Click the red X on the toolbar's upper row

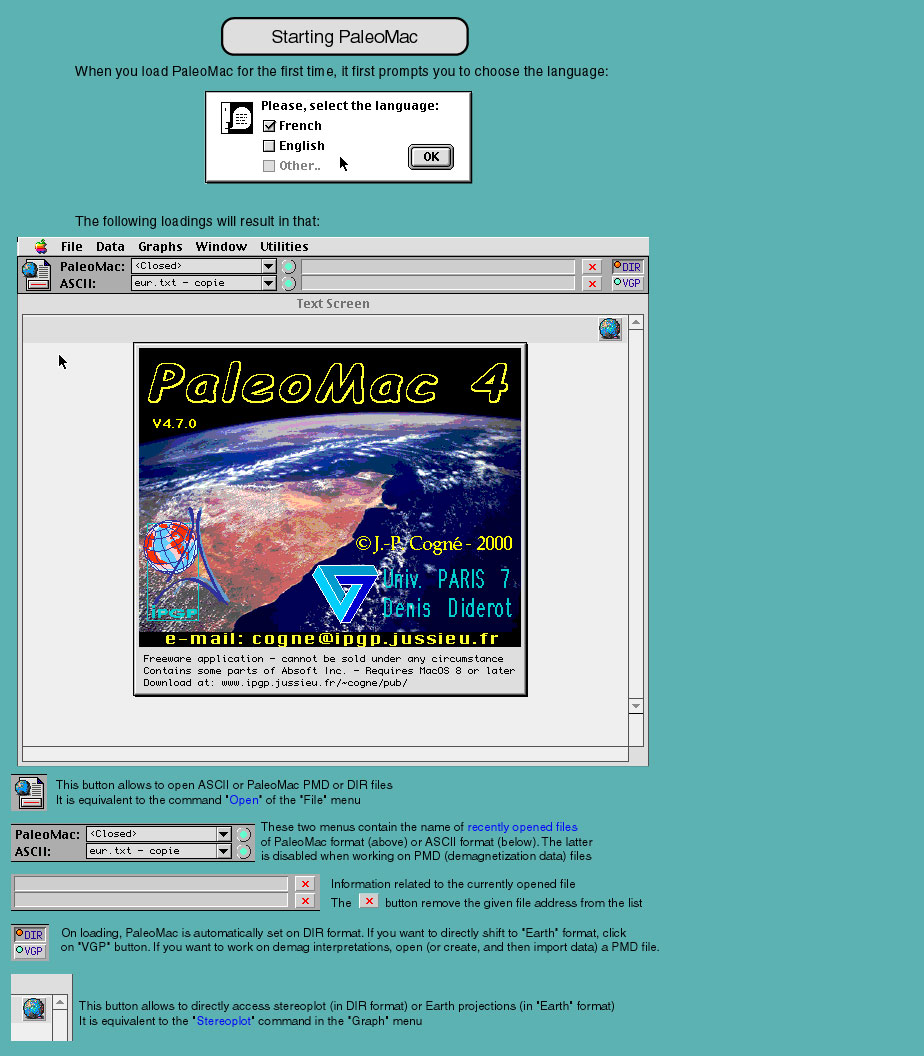pyautogui.click(x=592, y=267)
